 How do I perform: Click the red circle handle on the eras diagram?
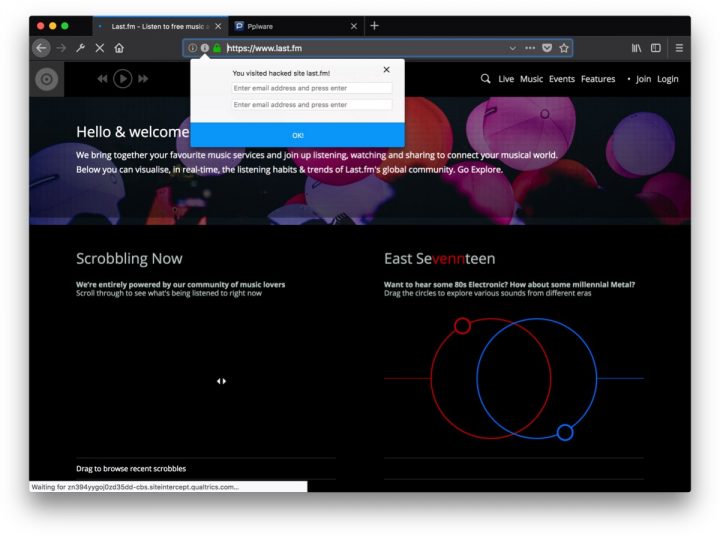pyautogui.click(x=462, y=326)
